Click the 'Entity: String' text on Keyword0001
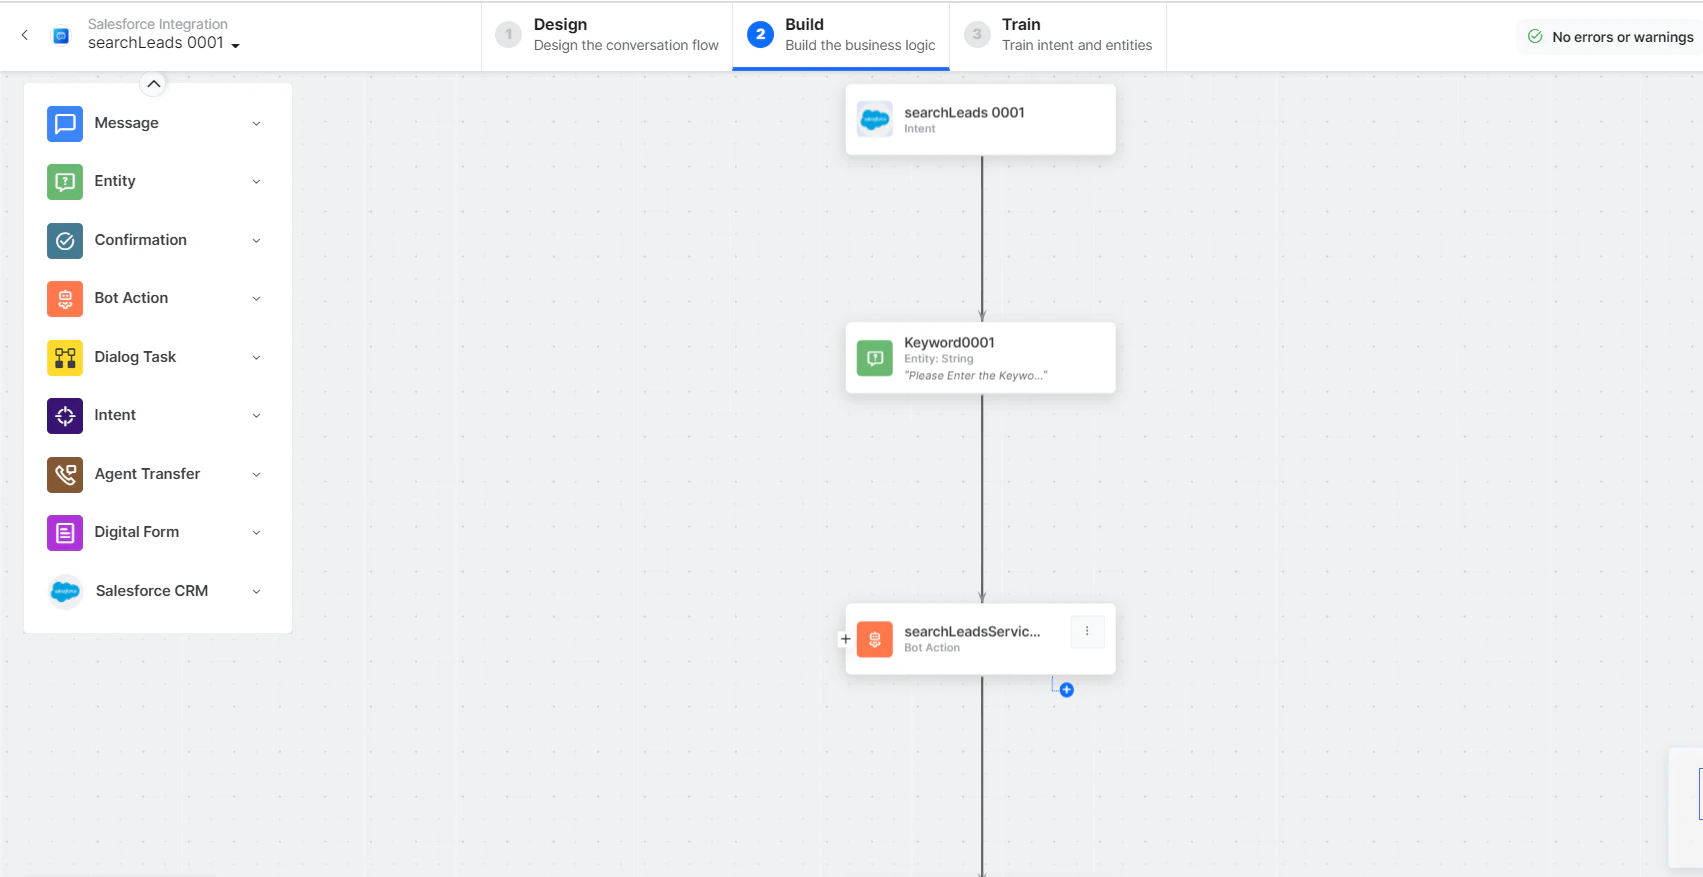Viewport: 1703px width, 877px height. coord(939,359)
